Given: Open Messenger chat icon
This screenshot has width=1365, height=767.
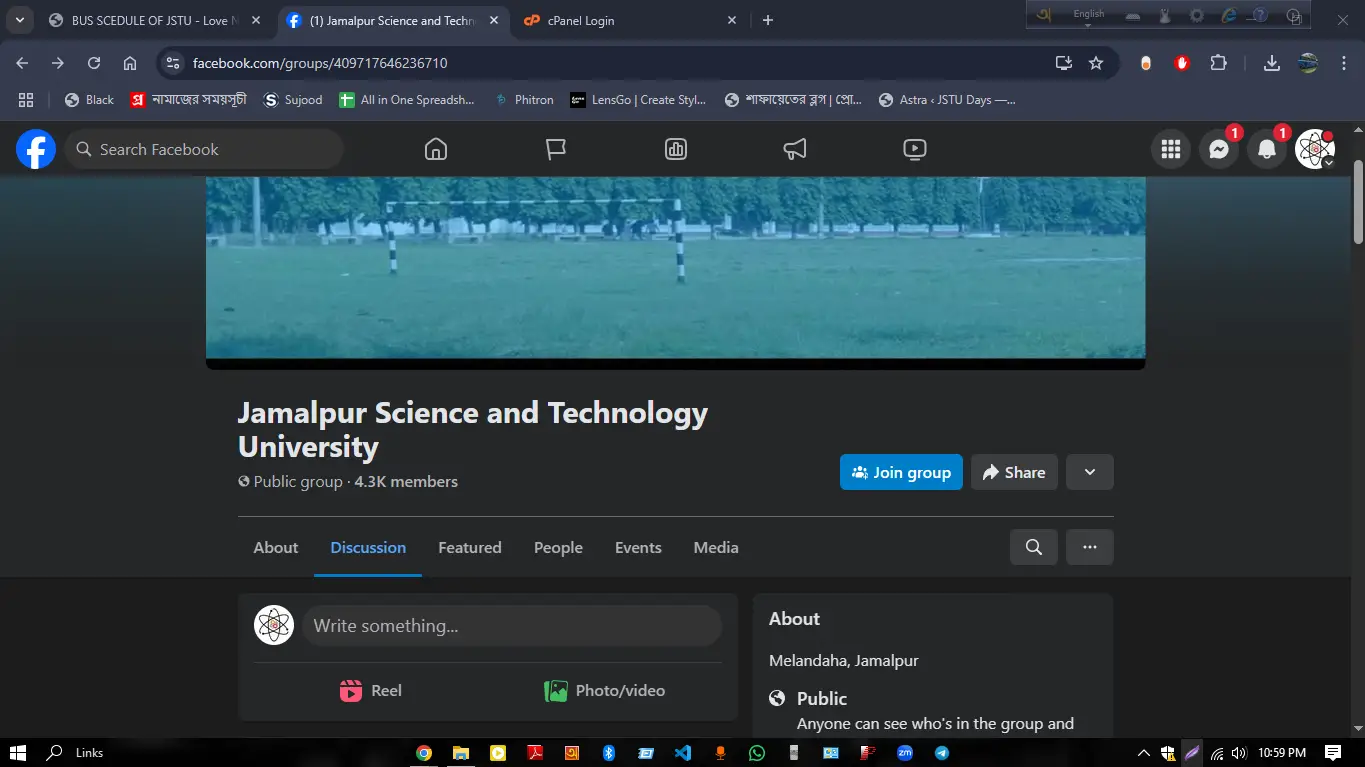Looking at the screenshot, I should (x=1219, y=149).
